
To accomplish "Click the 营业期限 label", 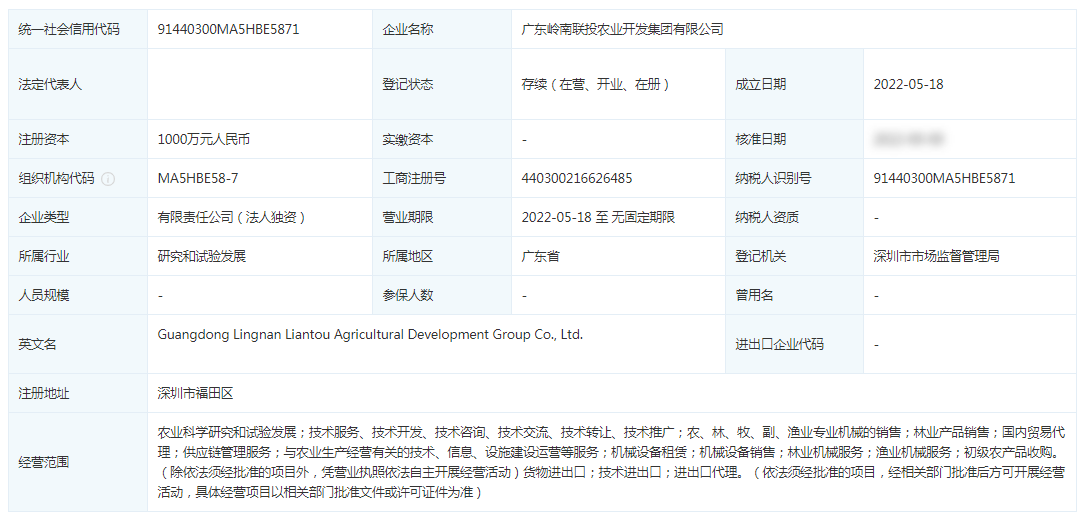I will 408,217.
